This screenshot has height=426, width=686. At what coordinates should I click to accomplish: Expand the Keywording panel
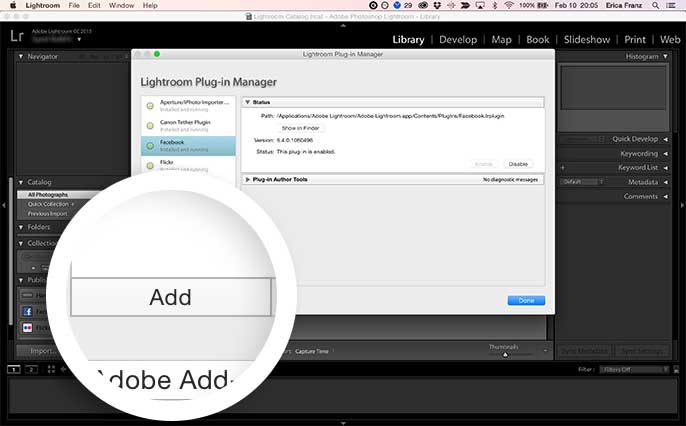665,154
